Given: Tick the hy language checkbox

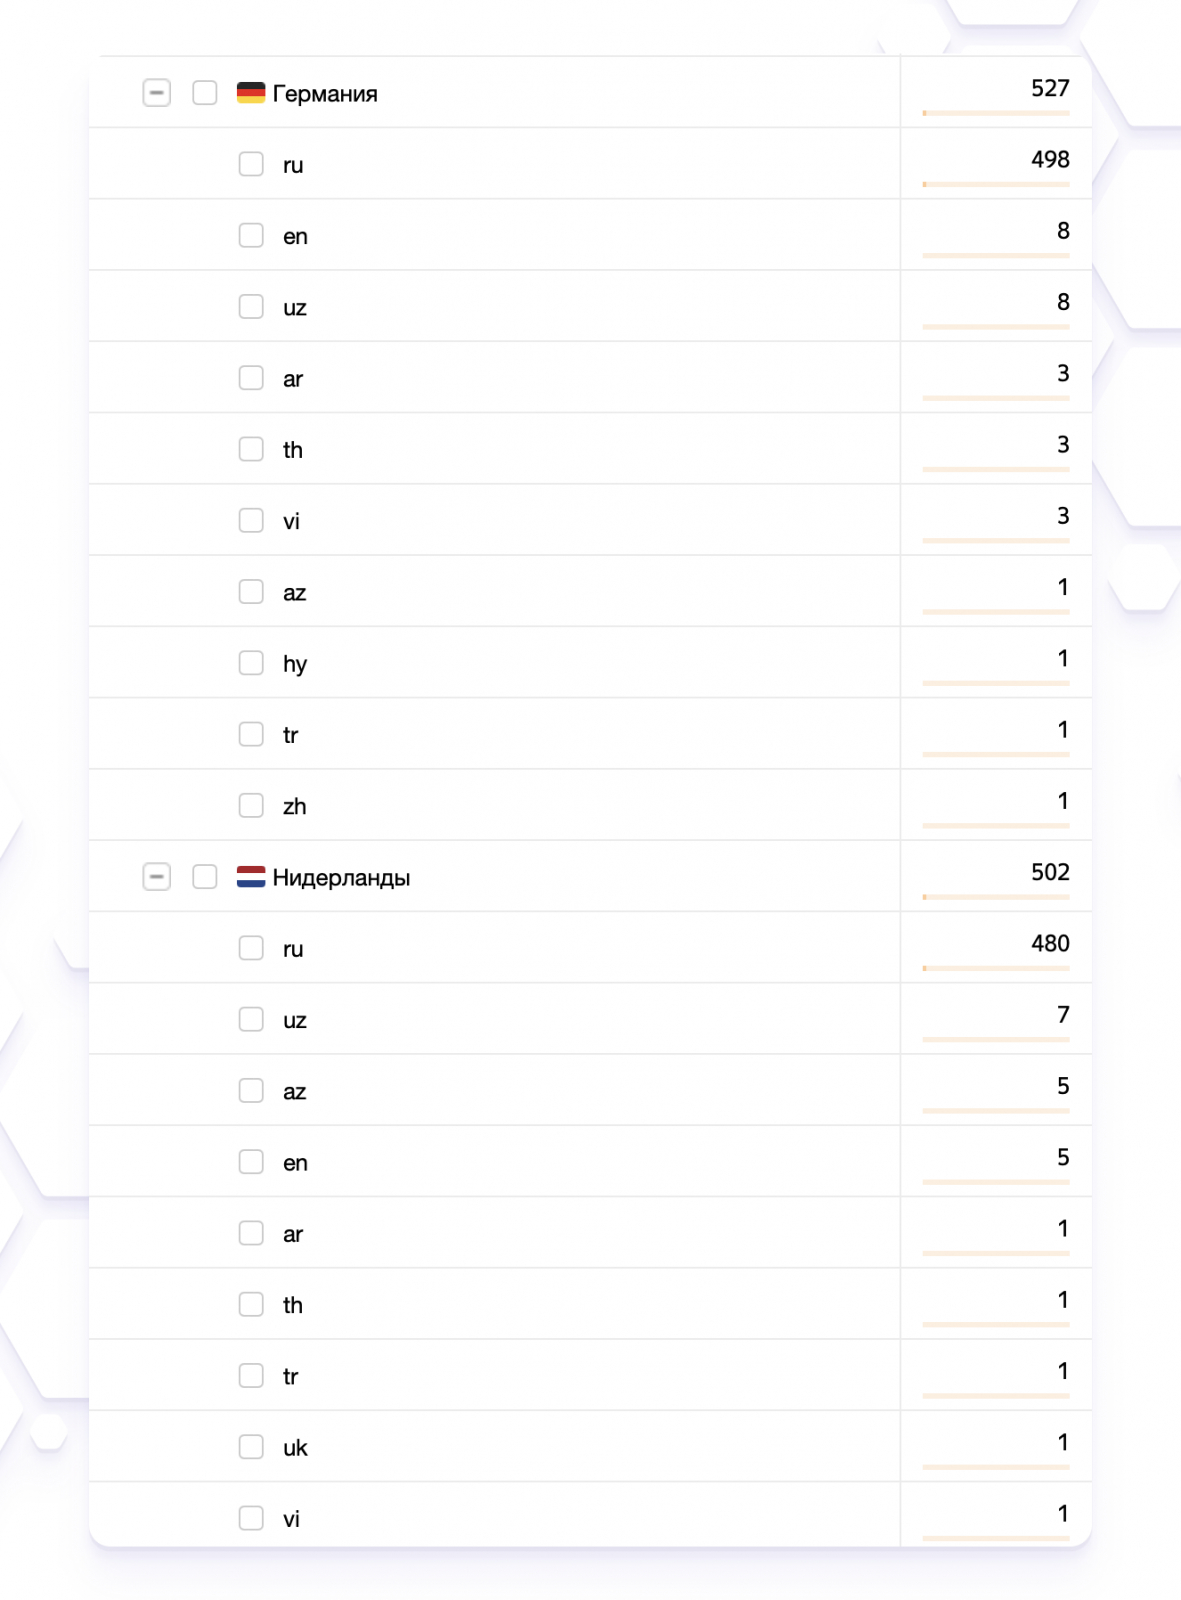Looking at the screenshot, I should point(251,663).
